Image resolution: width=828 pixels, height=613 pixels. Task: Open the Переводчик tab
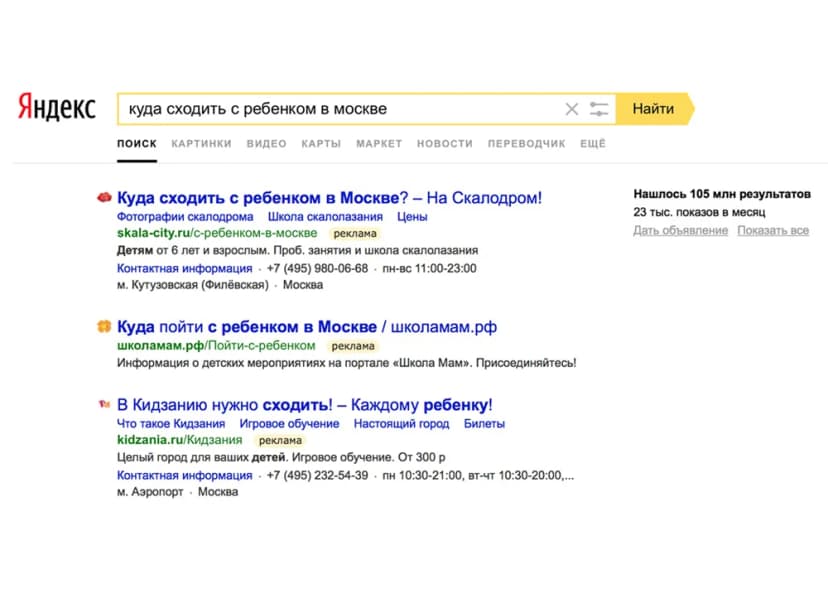[x=526, y=144]
